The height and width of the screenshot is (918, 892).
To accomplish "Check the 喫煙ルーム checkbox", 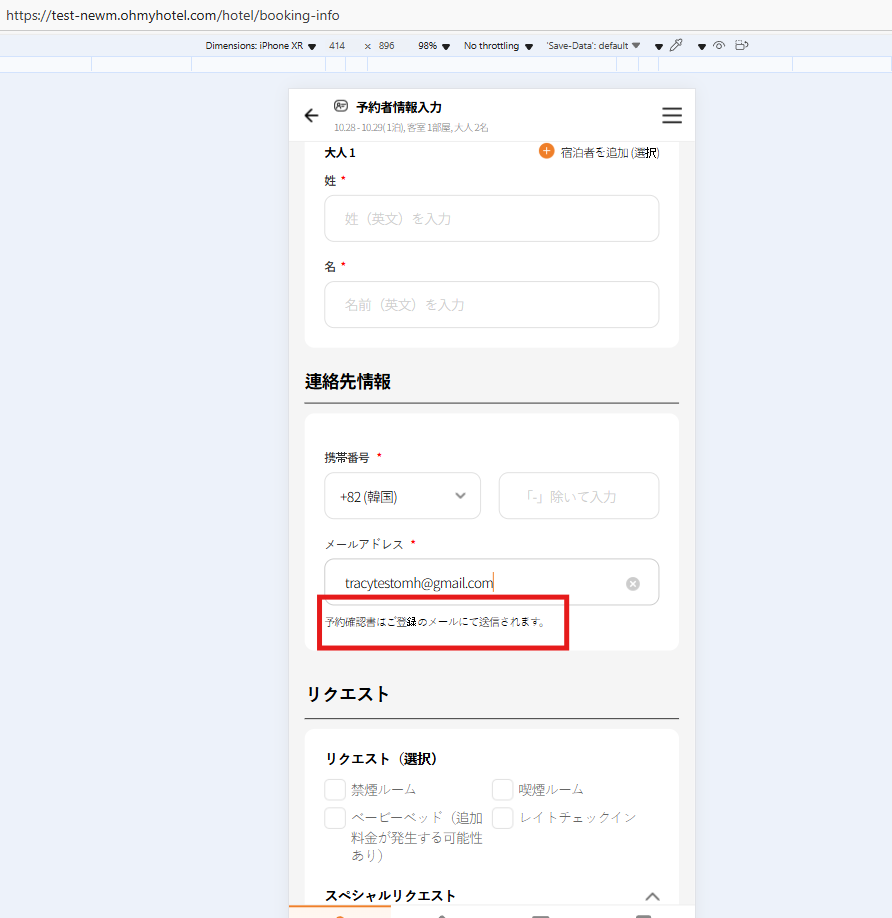I will [x=502, y=789].
